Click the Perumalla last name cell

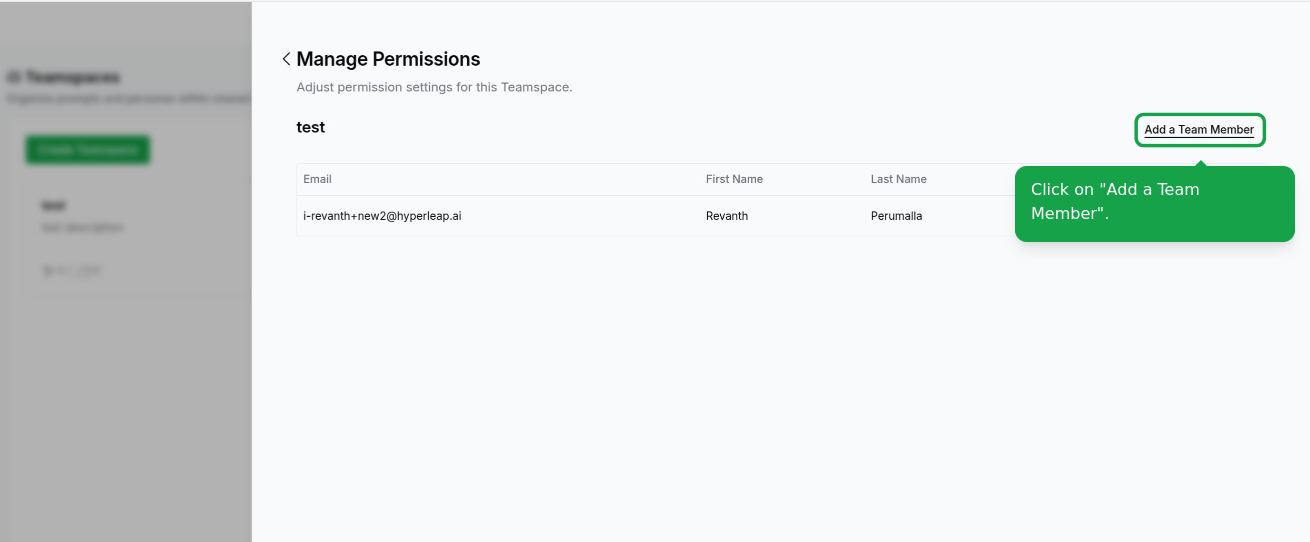tap(896, 216)
